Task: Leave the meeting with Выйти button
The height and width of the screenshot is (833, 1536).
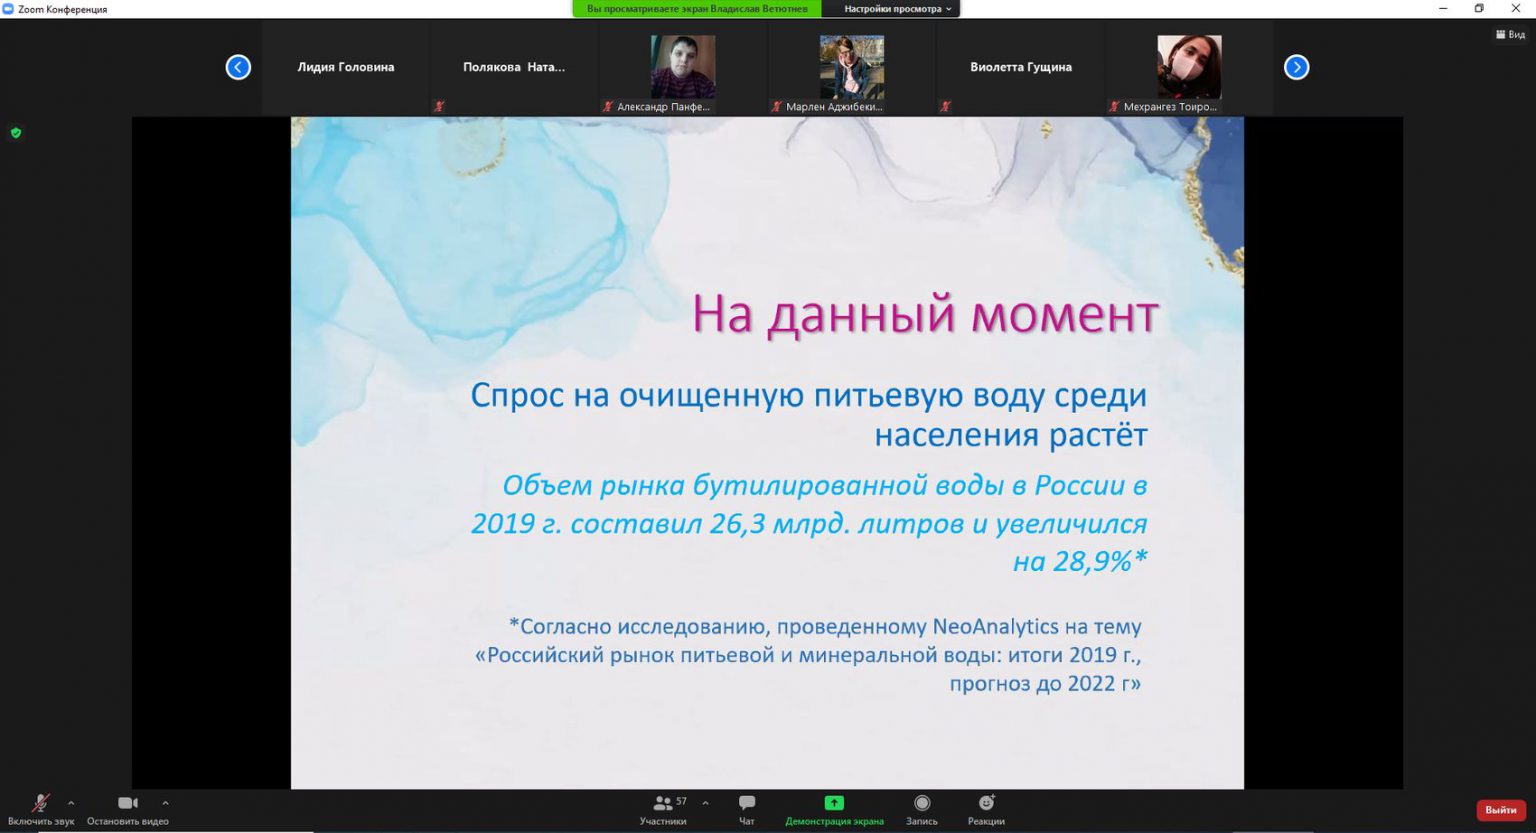Action: [x=1500, y=810]
